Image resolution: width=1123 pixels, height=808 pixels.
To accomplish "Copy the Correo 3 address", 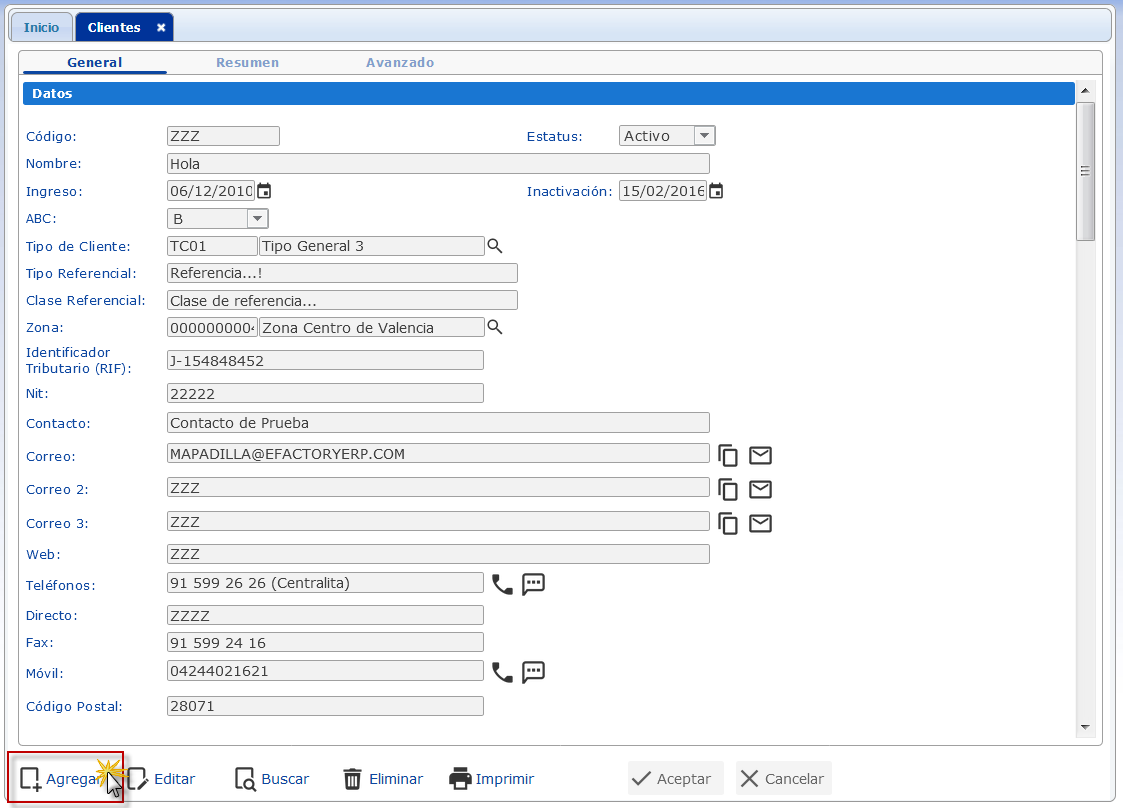I will point(729,523).
